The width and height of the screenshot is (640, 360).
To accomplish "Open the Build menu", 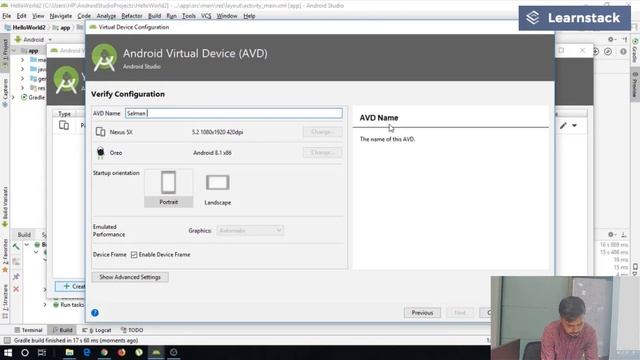I will pyautogui.click(x=154, y=16).
